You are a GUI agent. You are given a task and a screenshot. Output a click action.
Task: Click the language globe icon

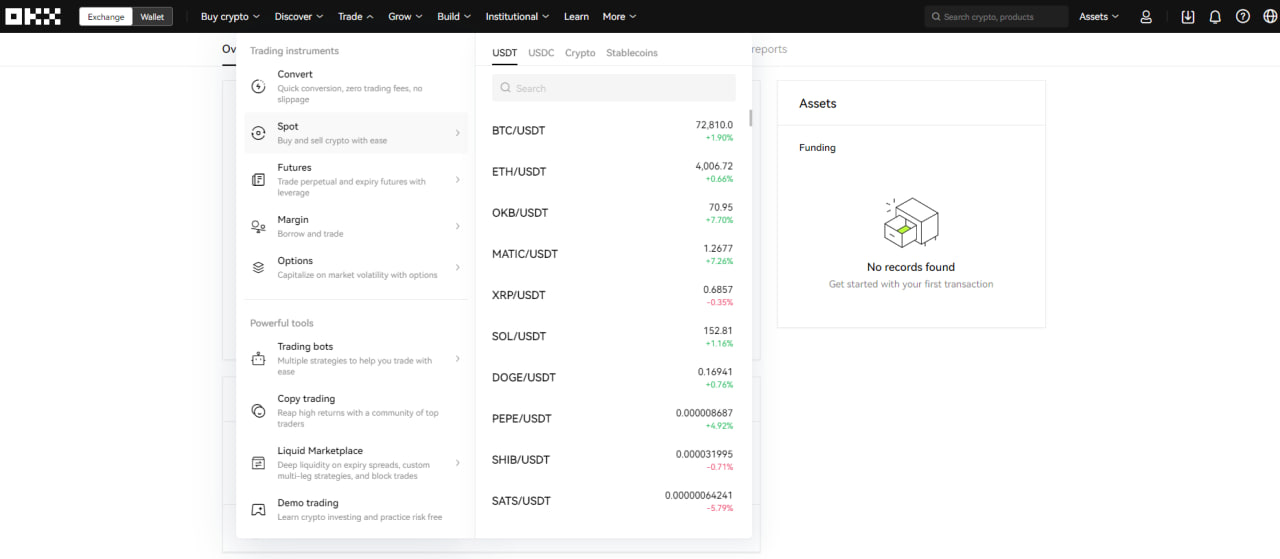(x=1270, y=17)
